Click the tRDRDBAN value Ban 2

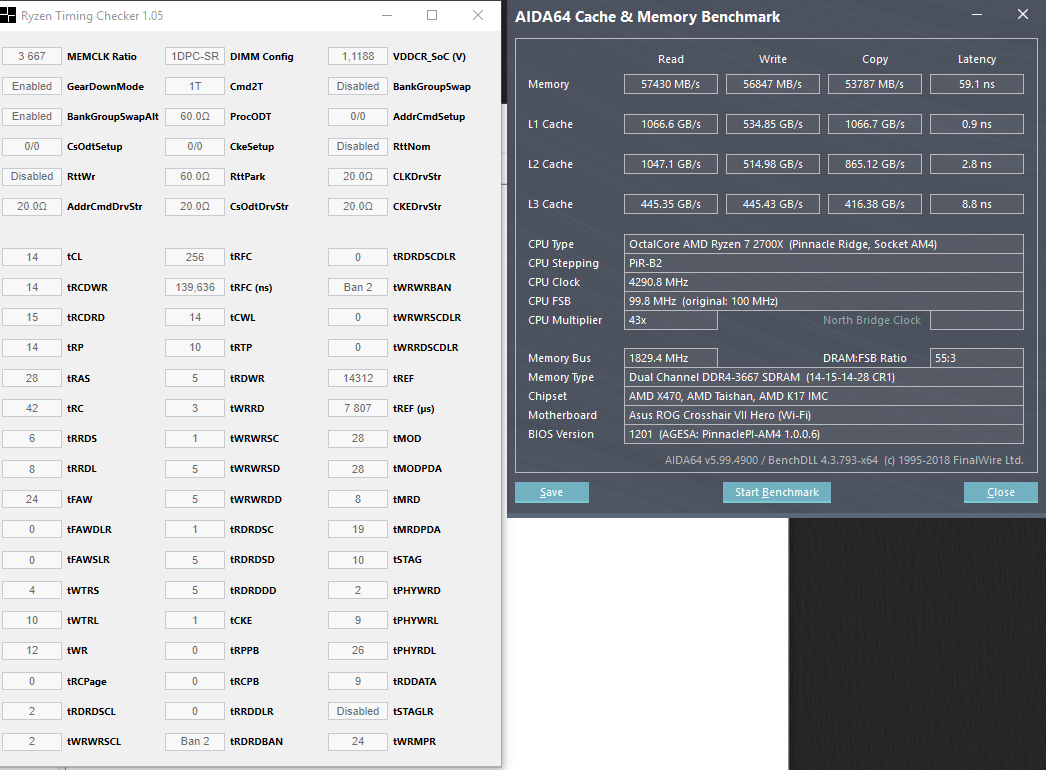coord(195,741)
